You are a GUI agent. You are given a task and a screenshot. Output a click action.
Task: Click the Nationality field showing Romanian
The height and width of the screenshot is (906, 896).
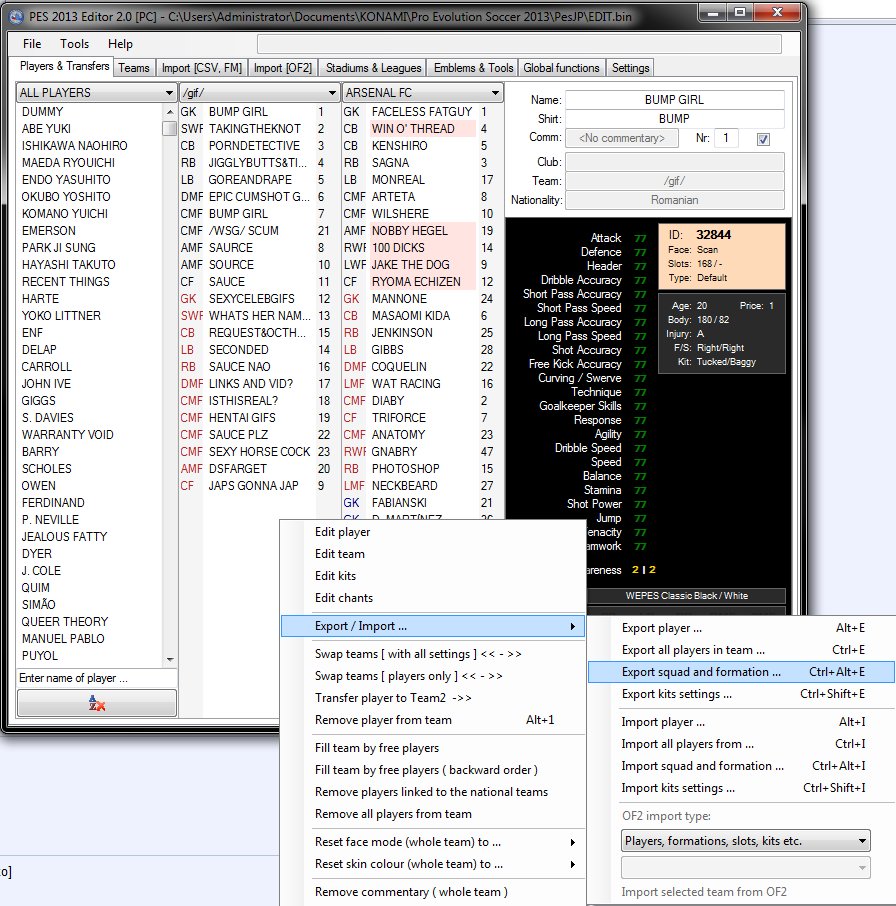[674, 200]
